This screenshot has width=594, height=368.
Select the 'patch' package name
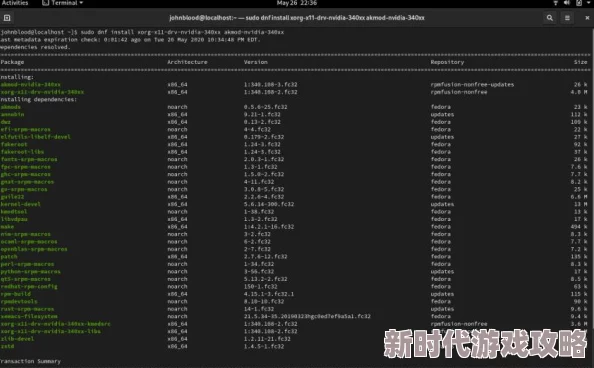click(x=9, y=257)
